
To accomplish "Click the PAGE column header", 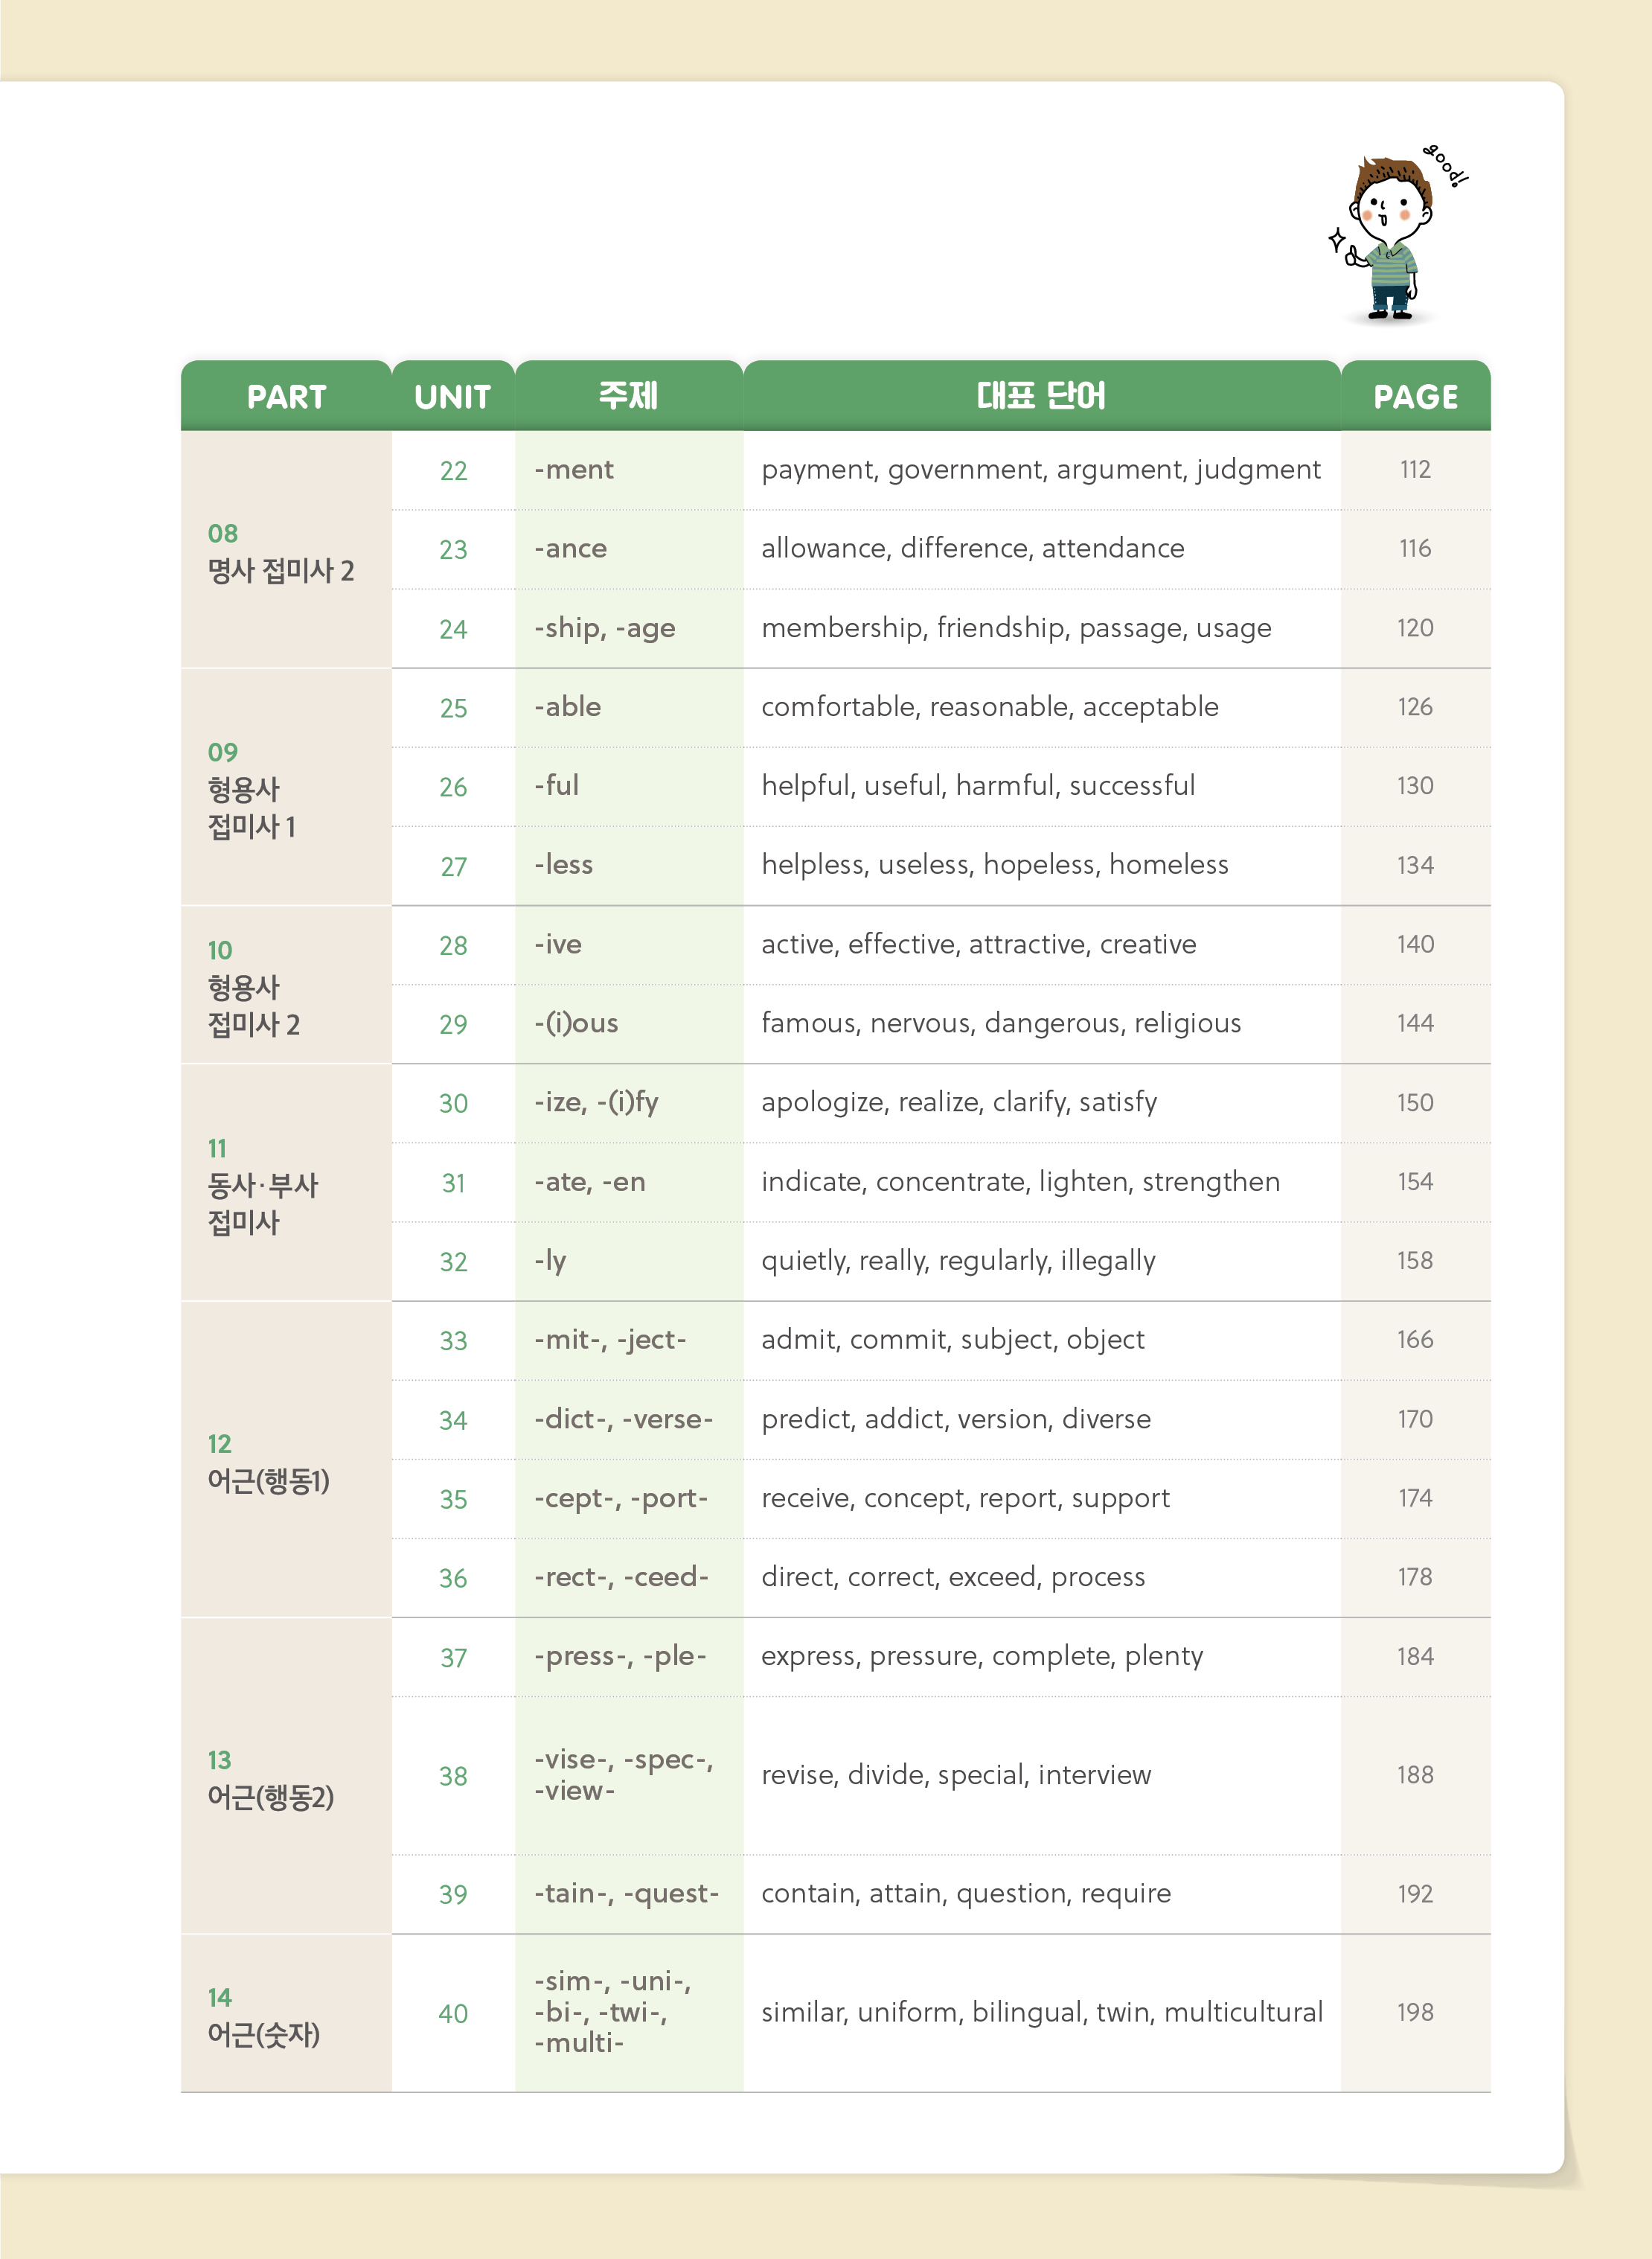I will point(1415,397).
